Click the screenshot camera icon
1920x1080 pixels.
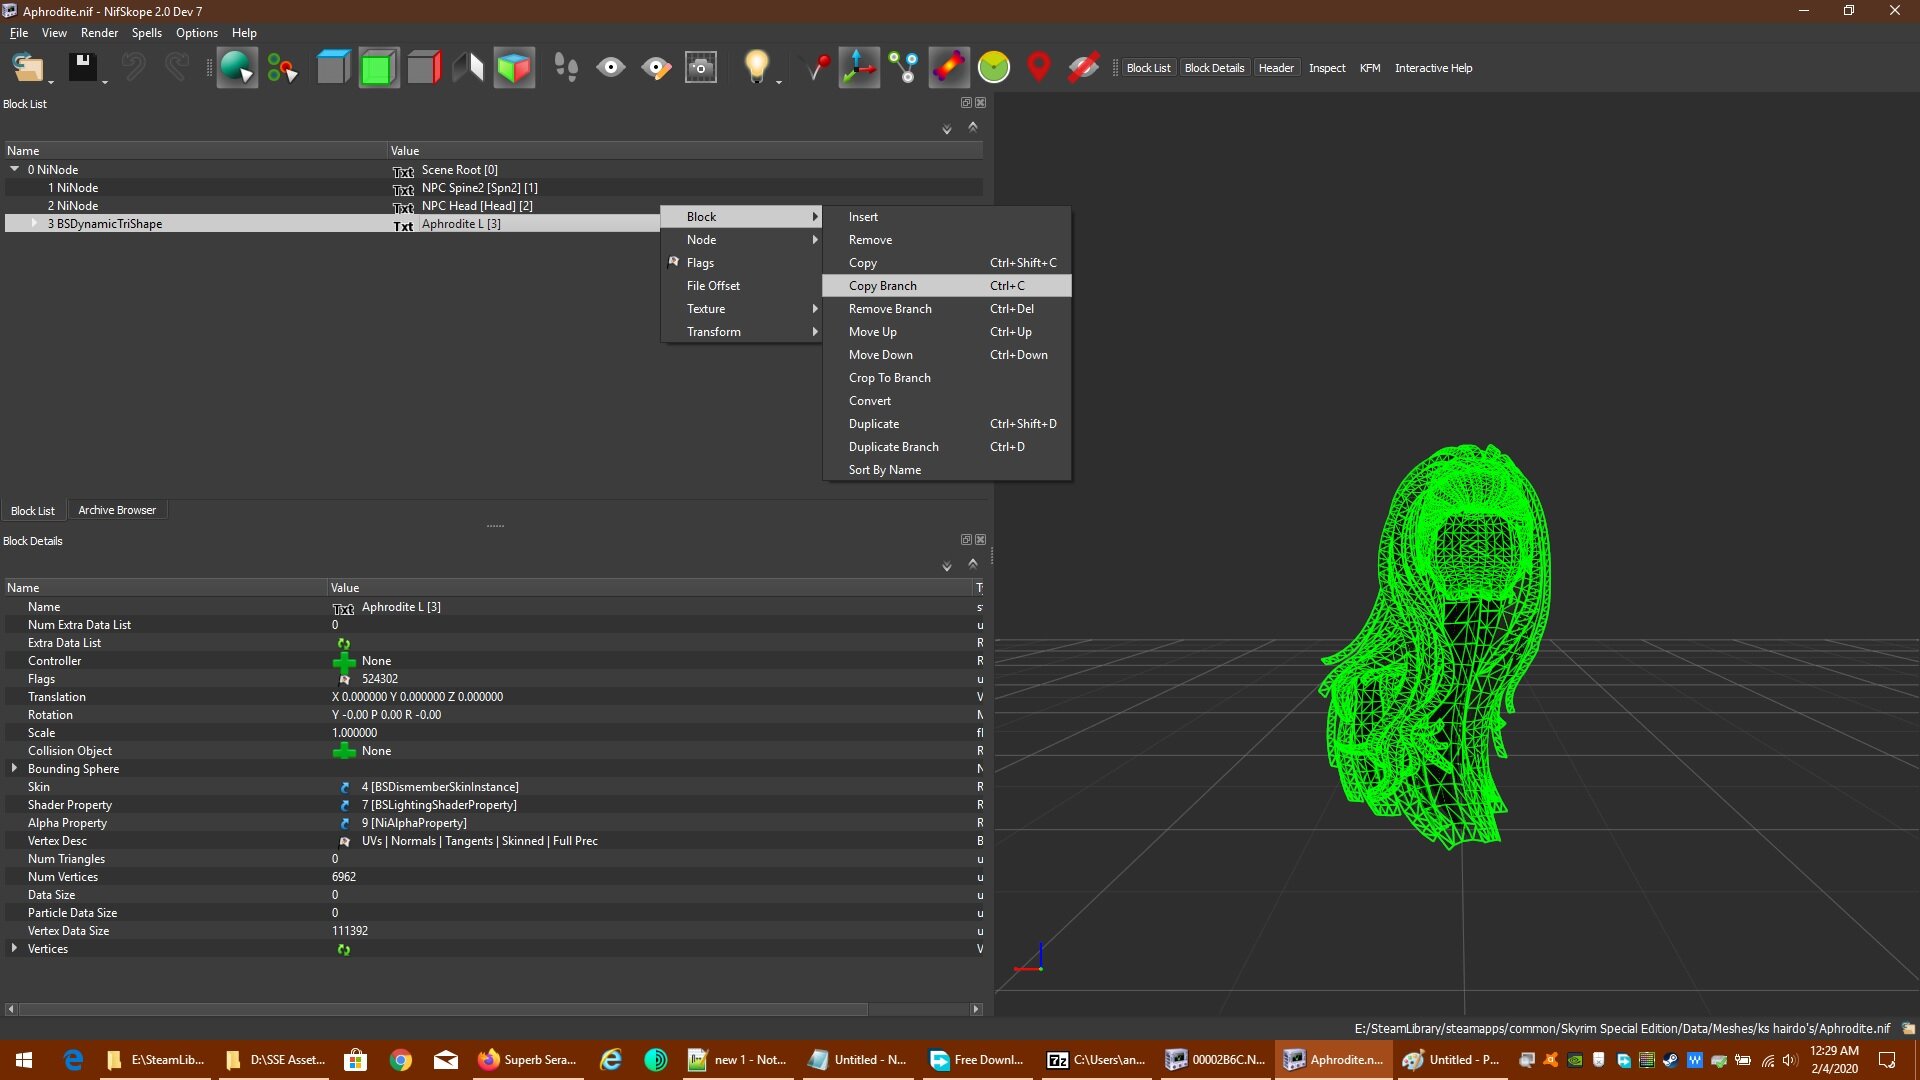click(x=701, y=68)
